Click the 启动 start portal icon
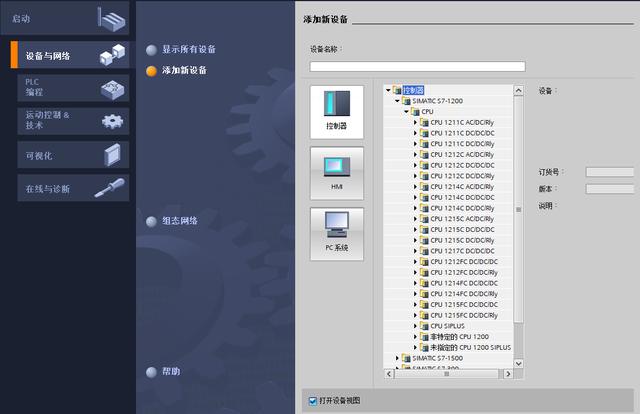The image size is (640, 414). click(x=111, y=19)
